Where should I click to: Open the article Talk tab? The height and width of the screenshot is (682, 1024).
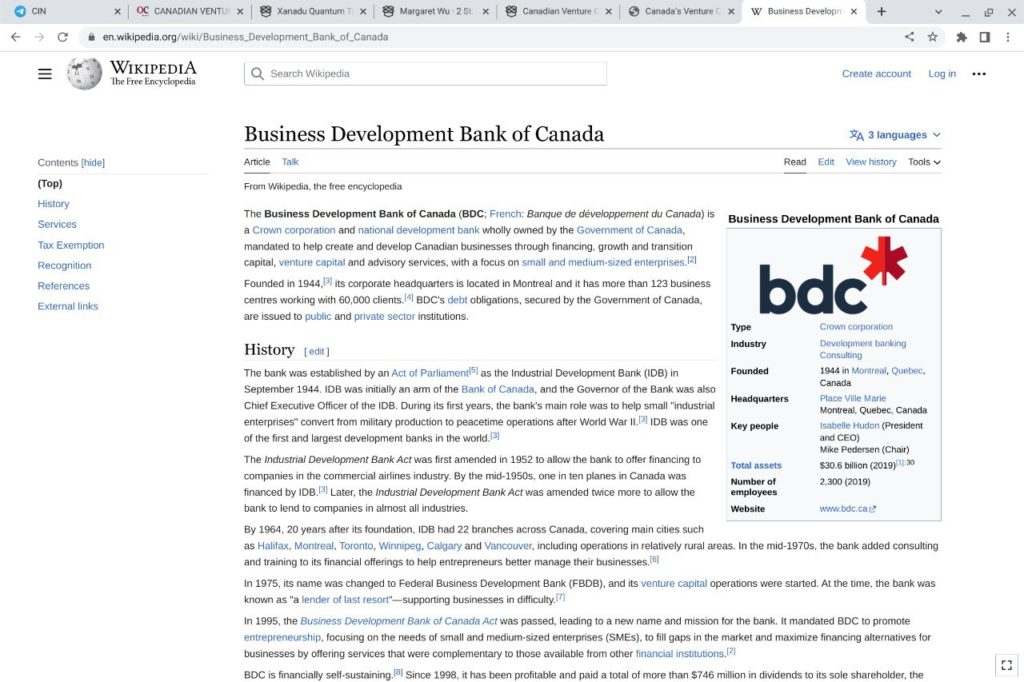[x=290, y=162]
